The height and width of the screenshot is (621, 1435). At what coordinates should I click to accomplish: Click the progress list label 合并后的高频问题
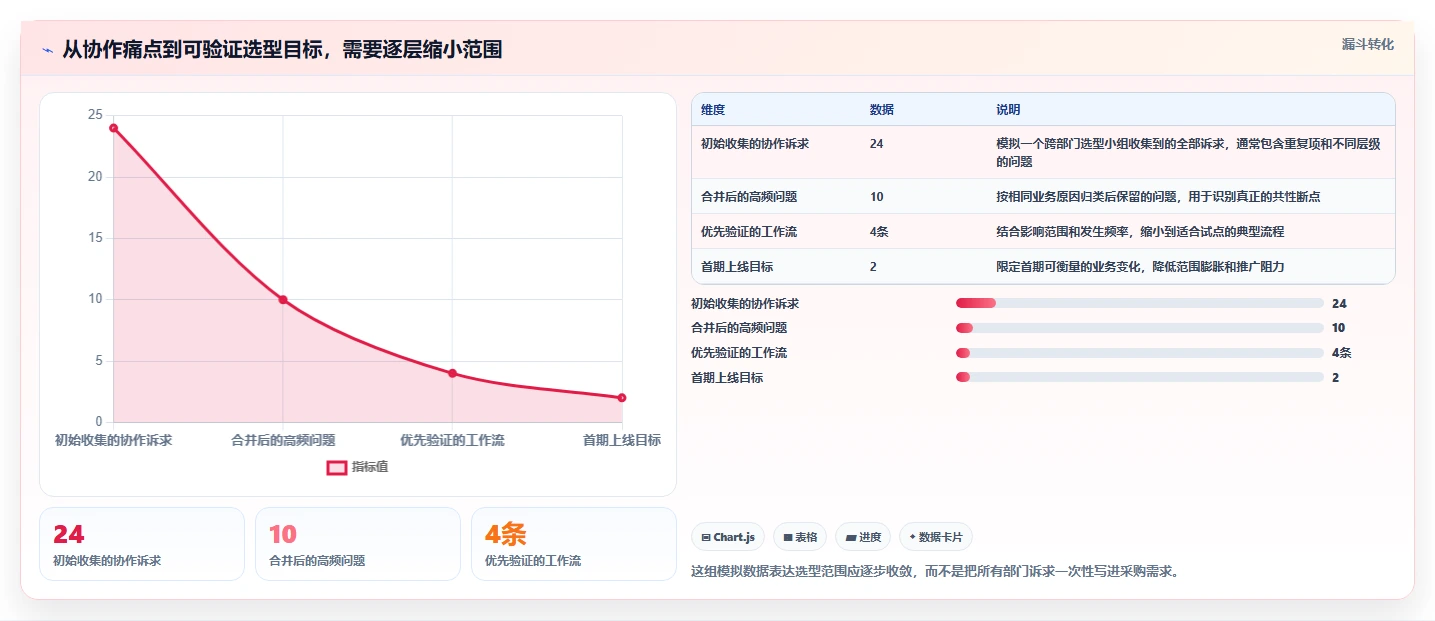(x=739, y=328)
